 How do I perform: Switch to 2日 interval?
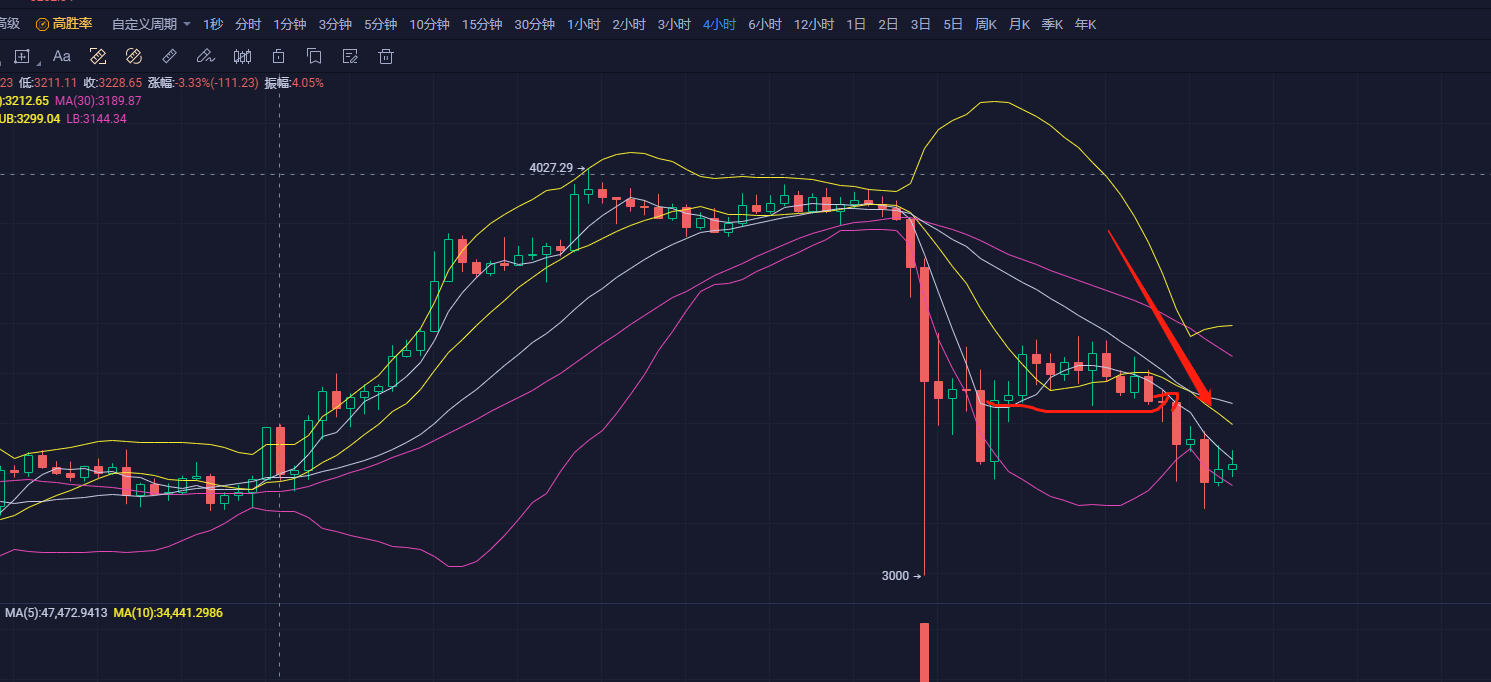coord(888,24)
